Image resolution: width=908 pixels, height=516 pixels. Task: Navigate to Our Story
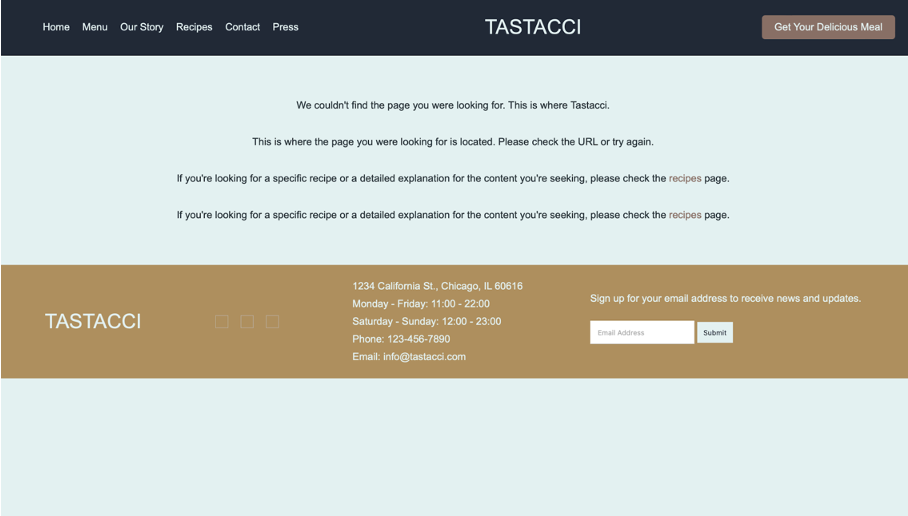(x=141, y=27)
